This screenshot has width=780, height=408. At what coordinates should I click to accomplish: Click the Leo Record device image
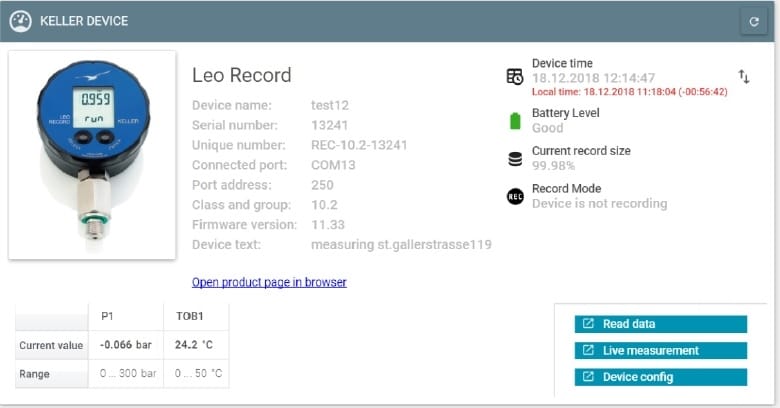coord(93,155)
